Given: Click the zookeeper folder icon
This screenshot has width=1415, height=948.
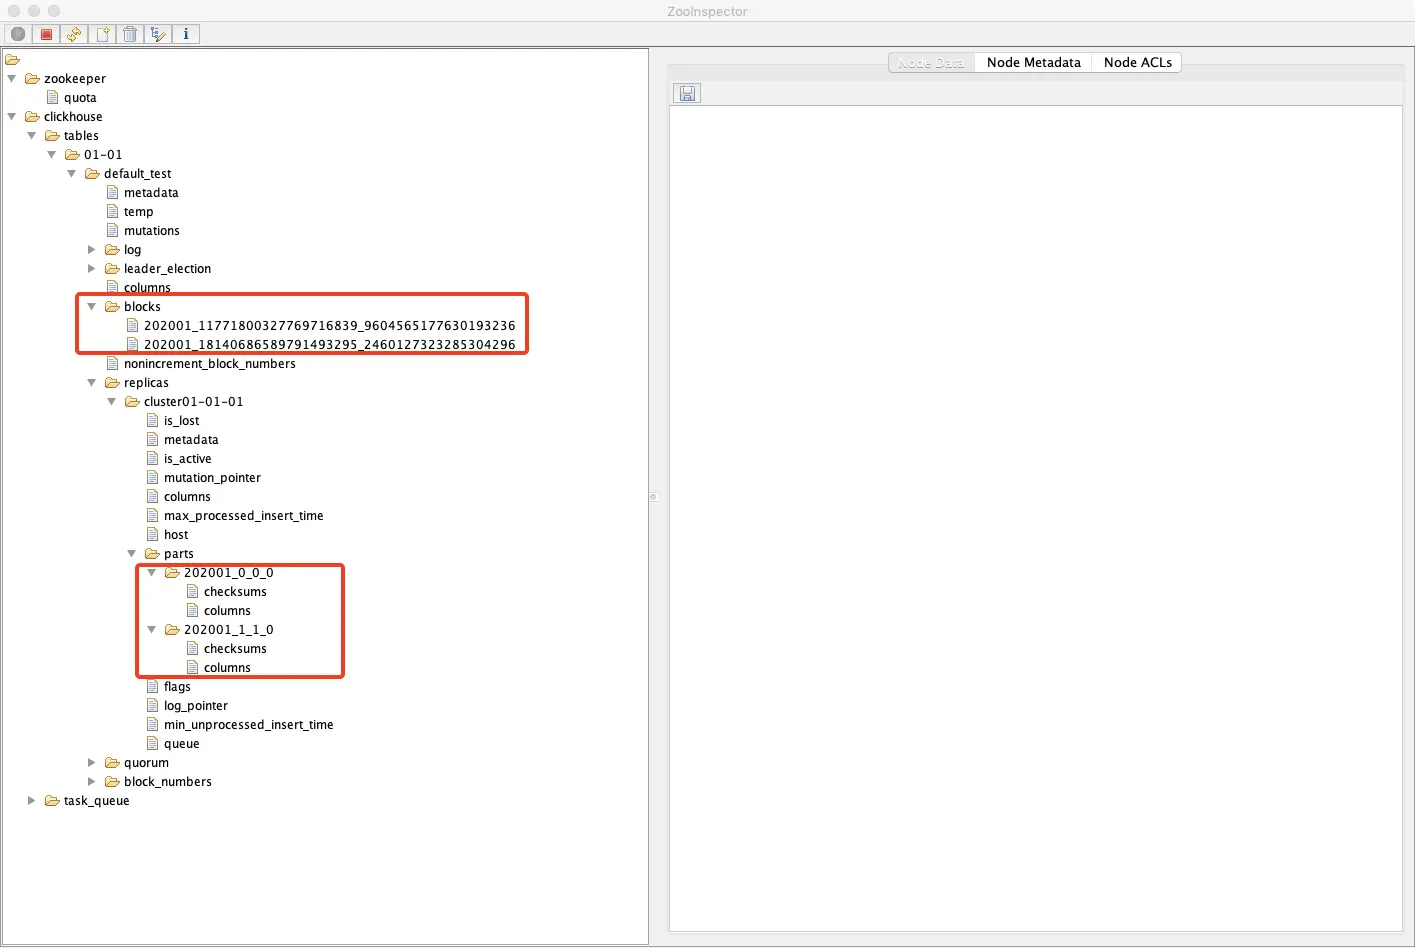Looking at the screenshot, I should (x=32, y=79).
